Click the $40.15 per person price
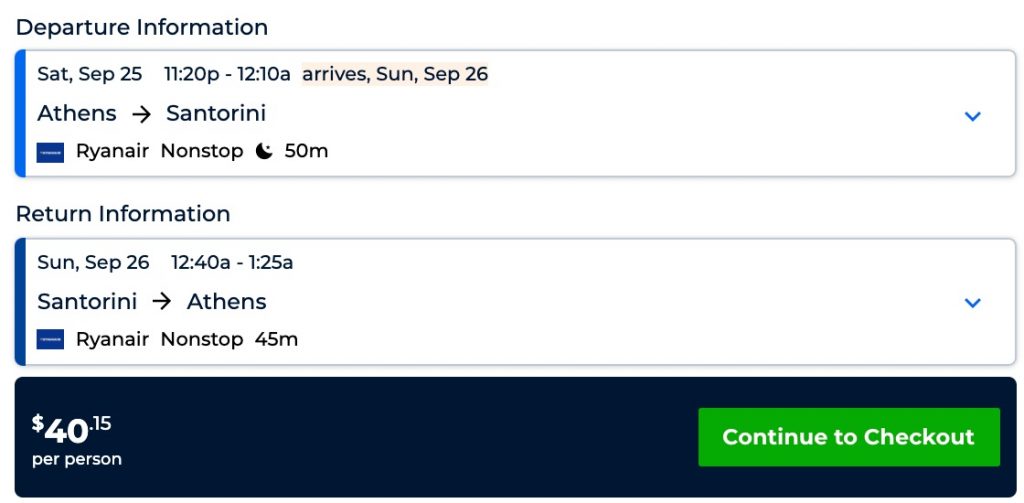The height and width of the screenshot is (503, 1024). (72, 429)
